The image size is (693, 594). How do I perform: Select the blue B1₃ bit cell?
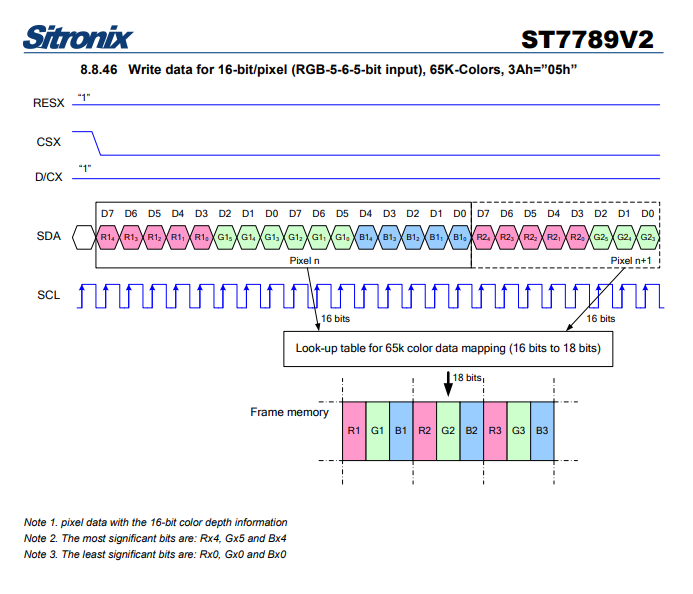(389, 237)
